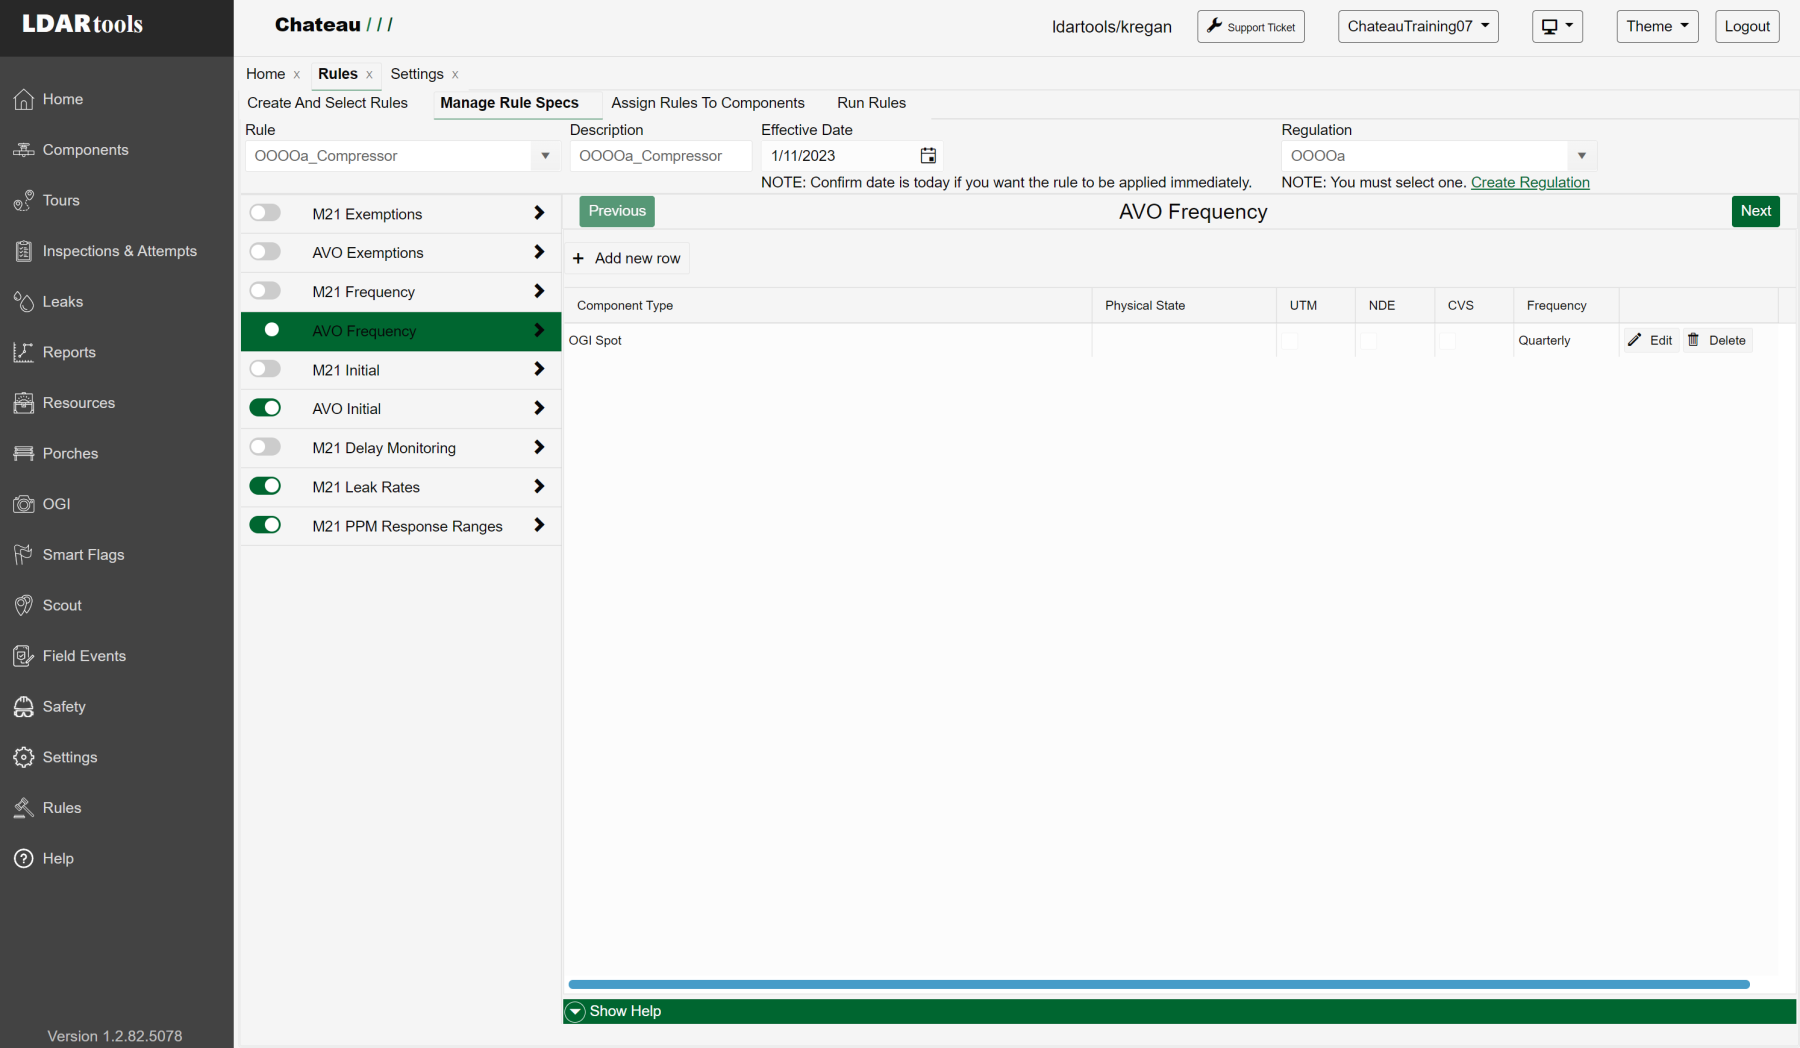Click the Leaks droplet icon
The image size is (1800, 1048).
pyautogui.click(x=23, y=302)
